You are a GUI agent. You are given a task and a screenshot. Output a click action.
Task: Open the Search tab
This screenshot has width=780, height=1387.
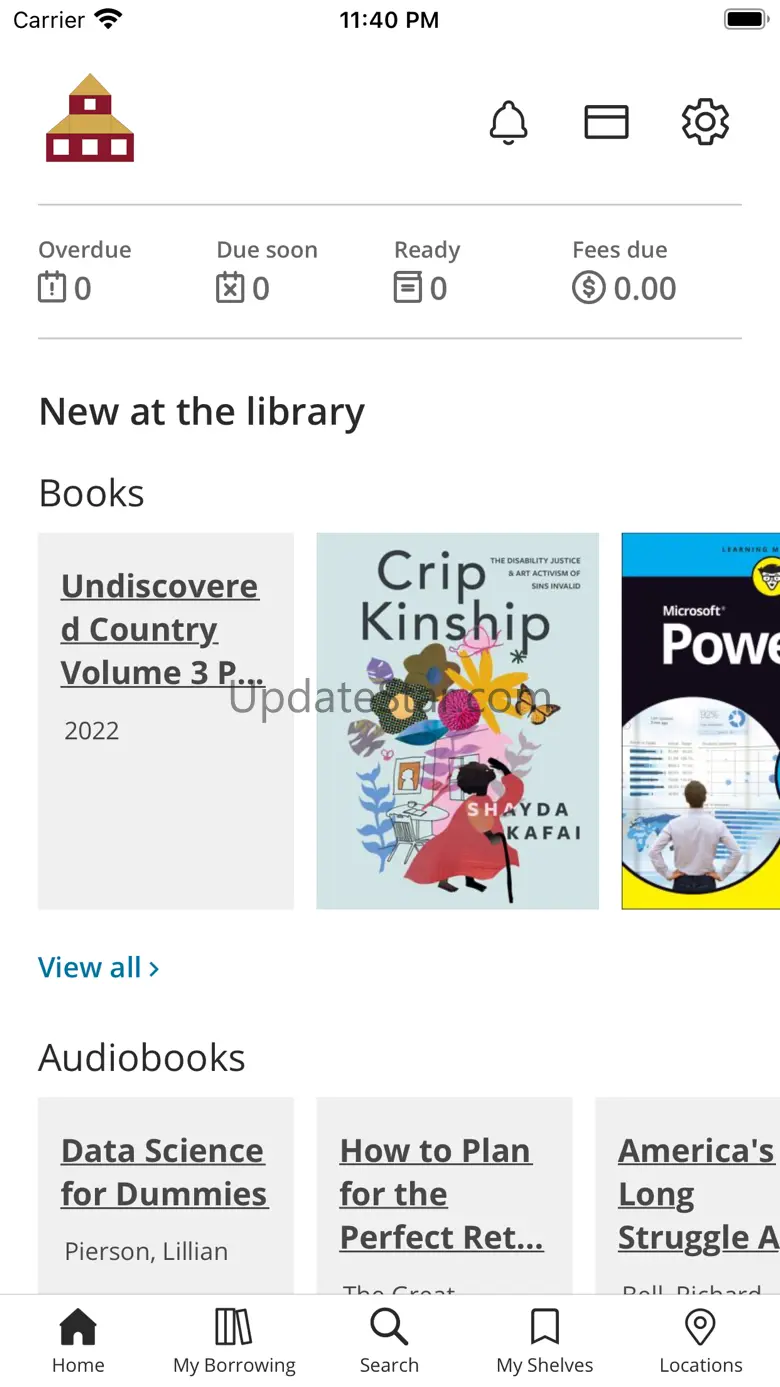point(389,1342)
